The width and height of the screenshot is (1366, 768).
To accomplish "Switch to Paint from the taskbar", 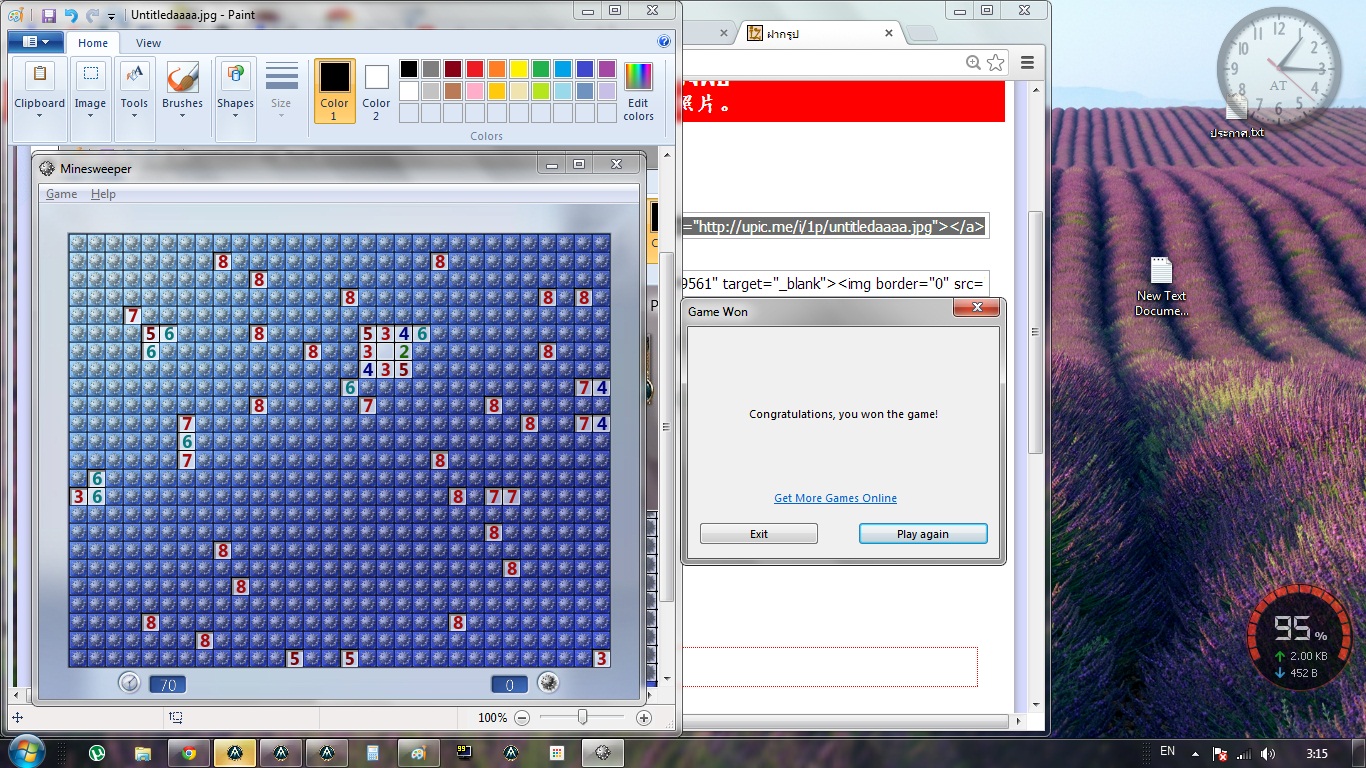I will 419,753.
